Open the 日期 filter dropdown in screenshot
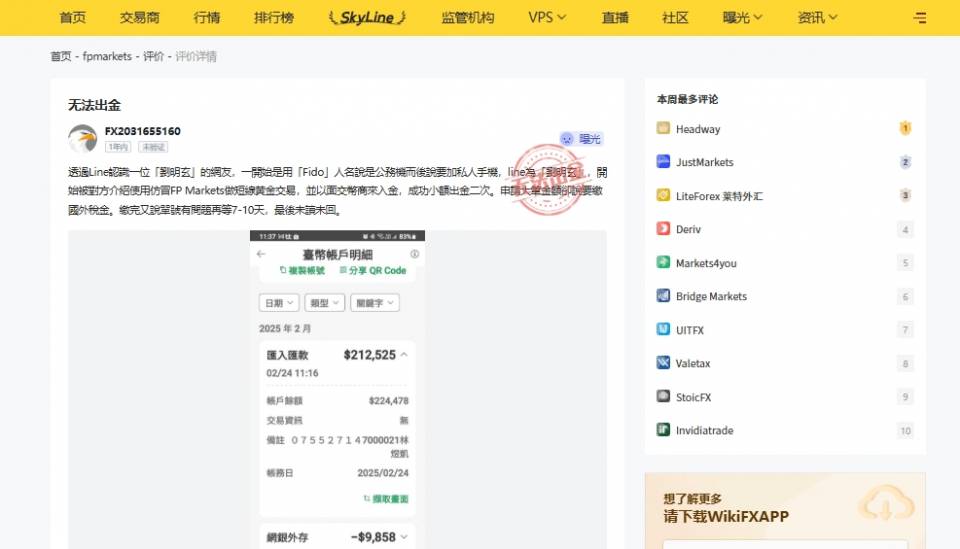 coord(279,303)
